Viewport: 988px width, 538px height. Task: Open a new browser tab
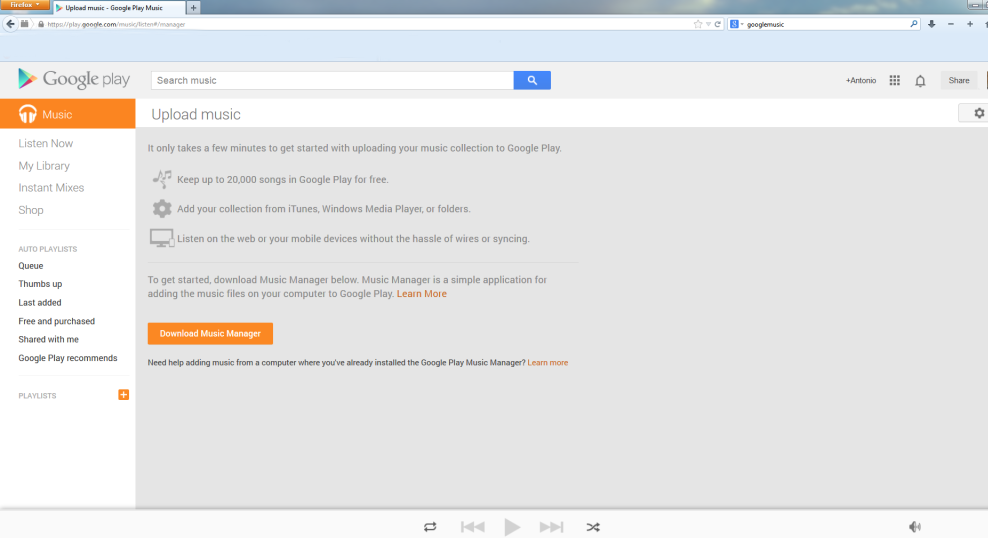point(193,8)
